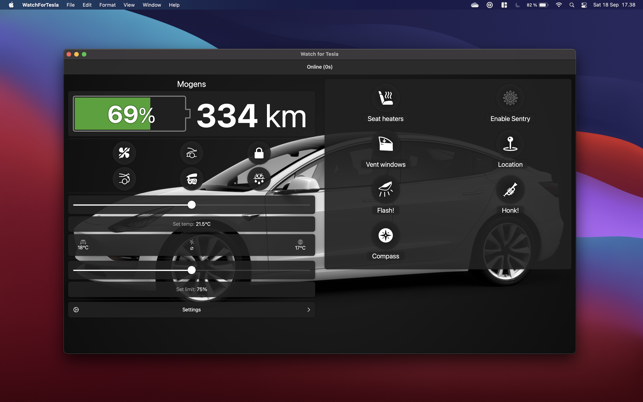Toggle the climate fan icon
This screenshot has height=402, width=643.
pos(124,153)
